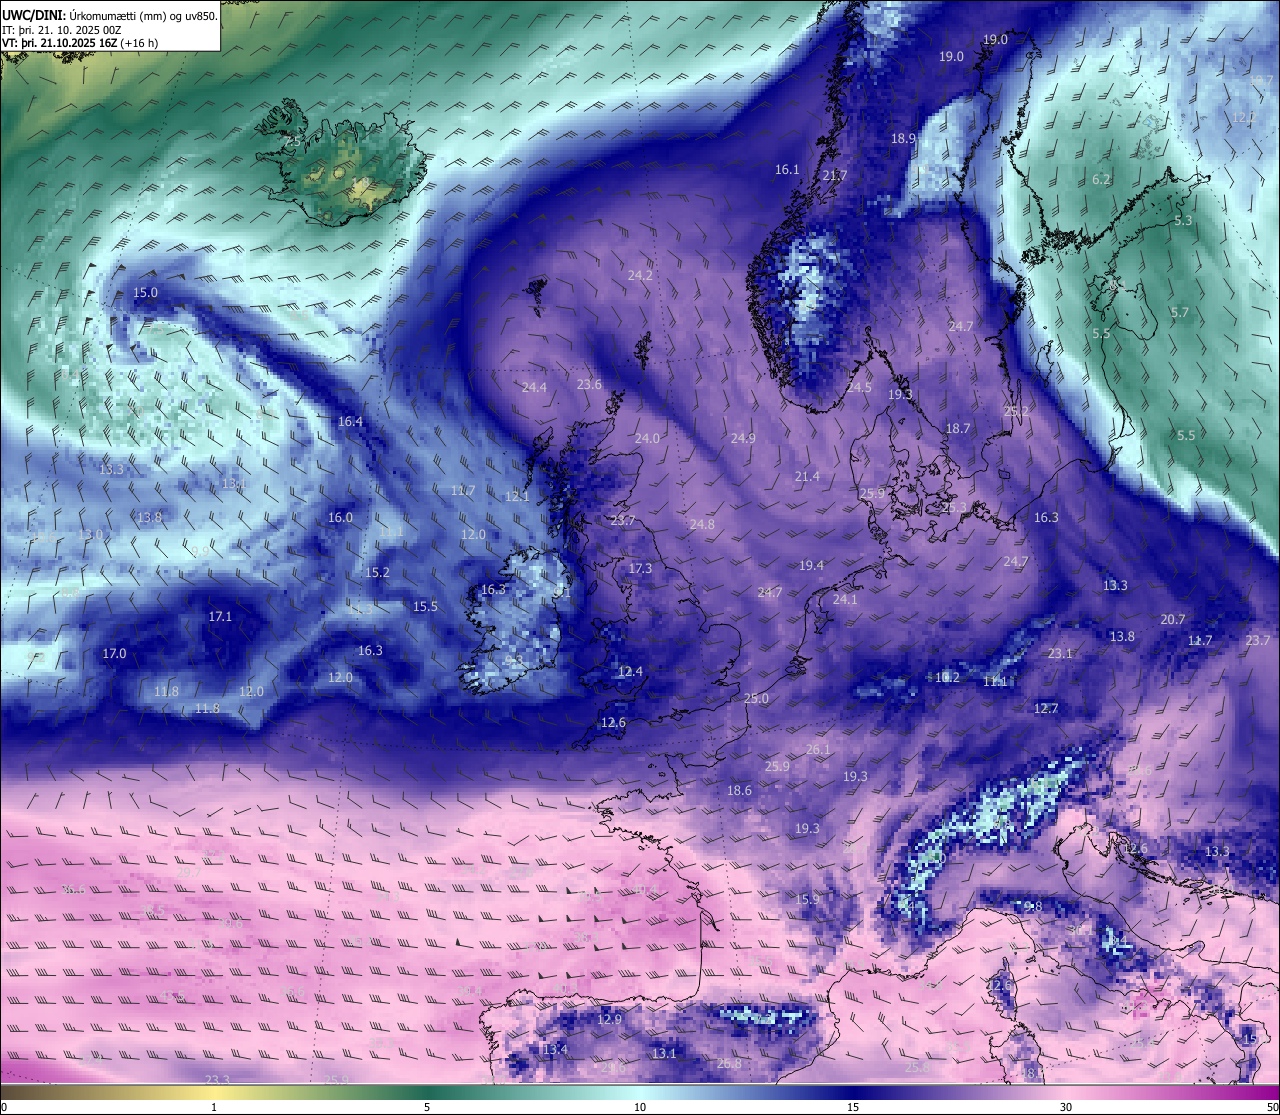The height and width of the screenshot is (1115, 1280).
Task: Click the 1 tick on the color scale
Action: (214, 1108)
